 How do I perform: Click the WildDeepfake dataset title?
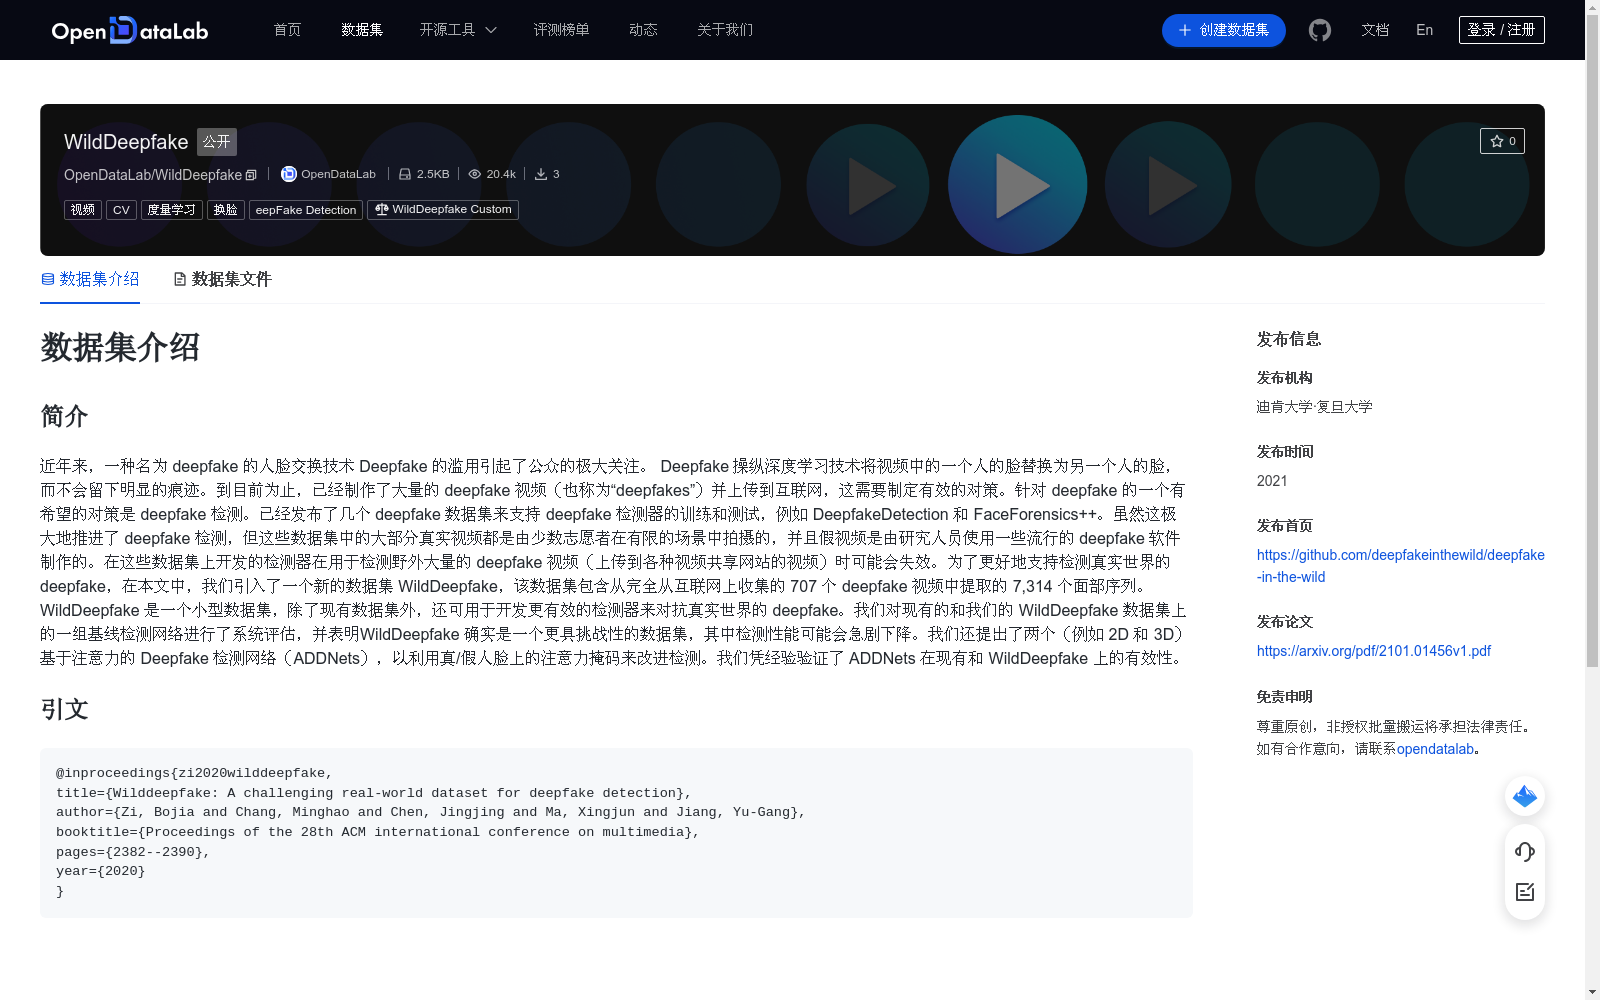(x=126, y=142)
